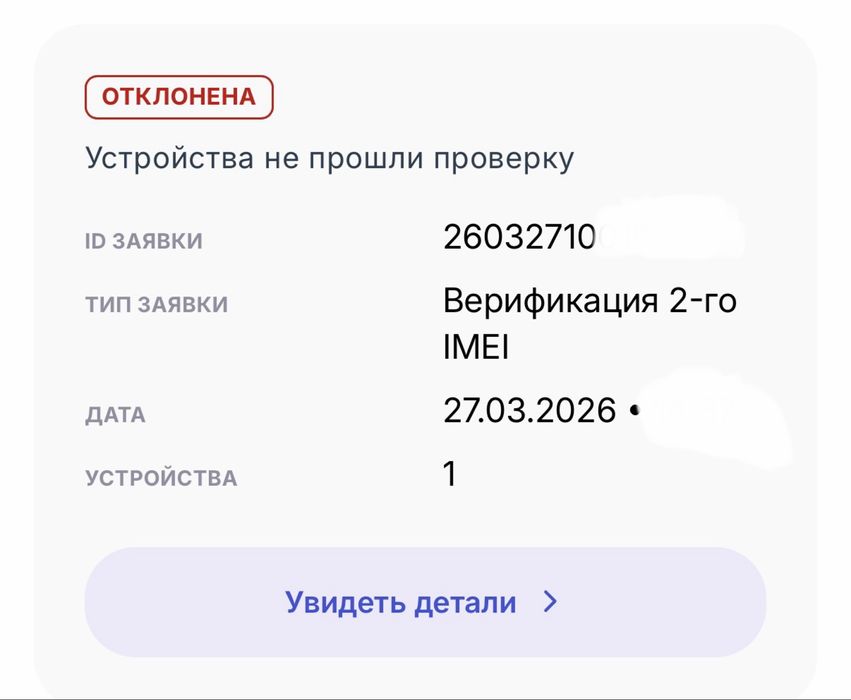Click the ТИП ЗАЯВКИ field label

coord(156,305)
